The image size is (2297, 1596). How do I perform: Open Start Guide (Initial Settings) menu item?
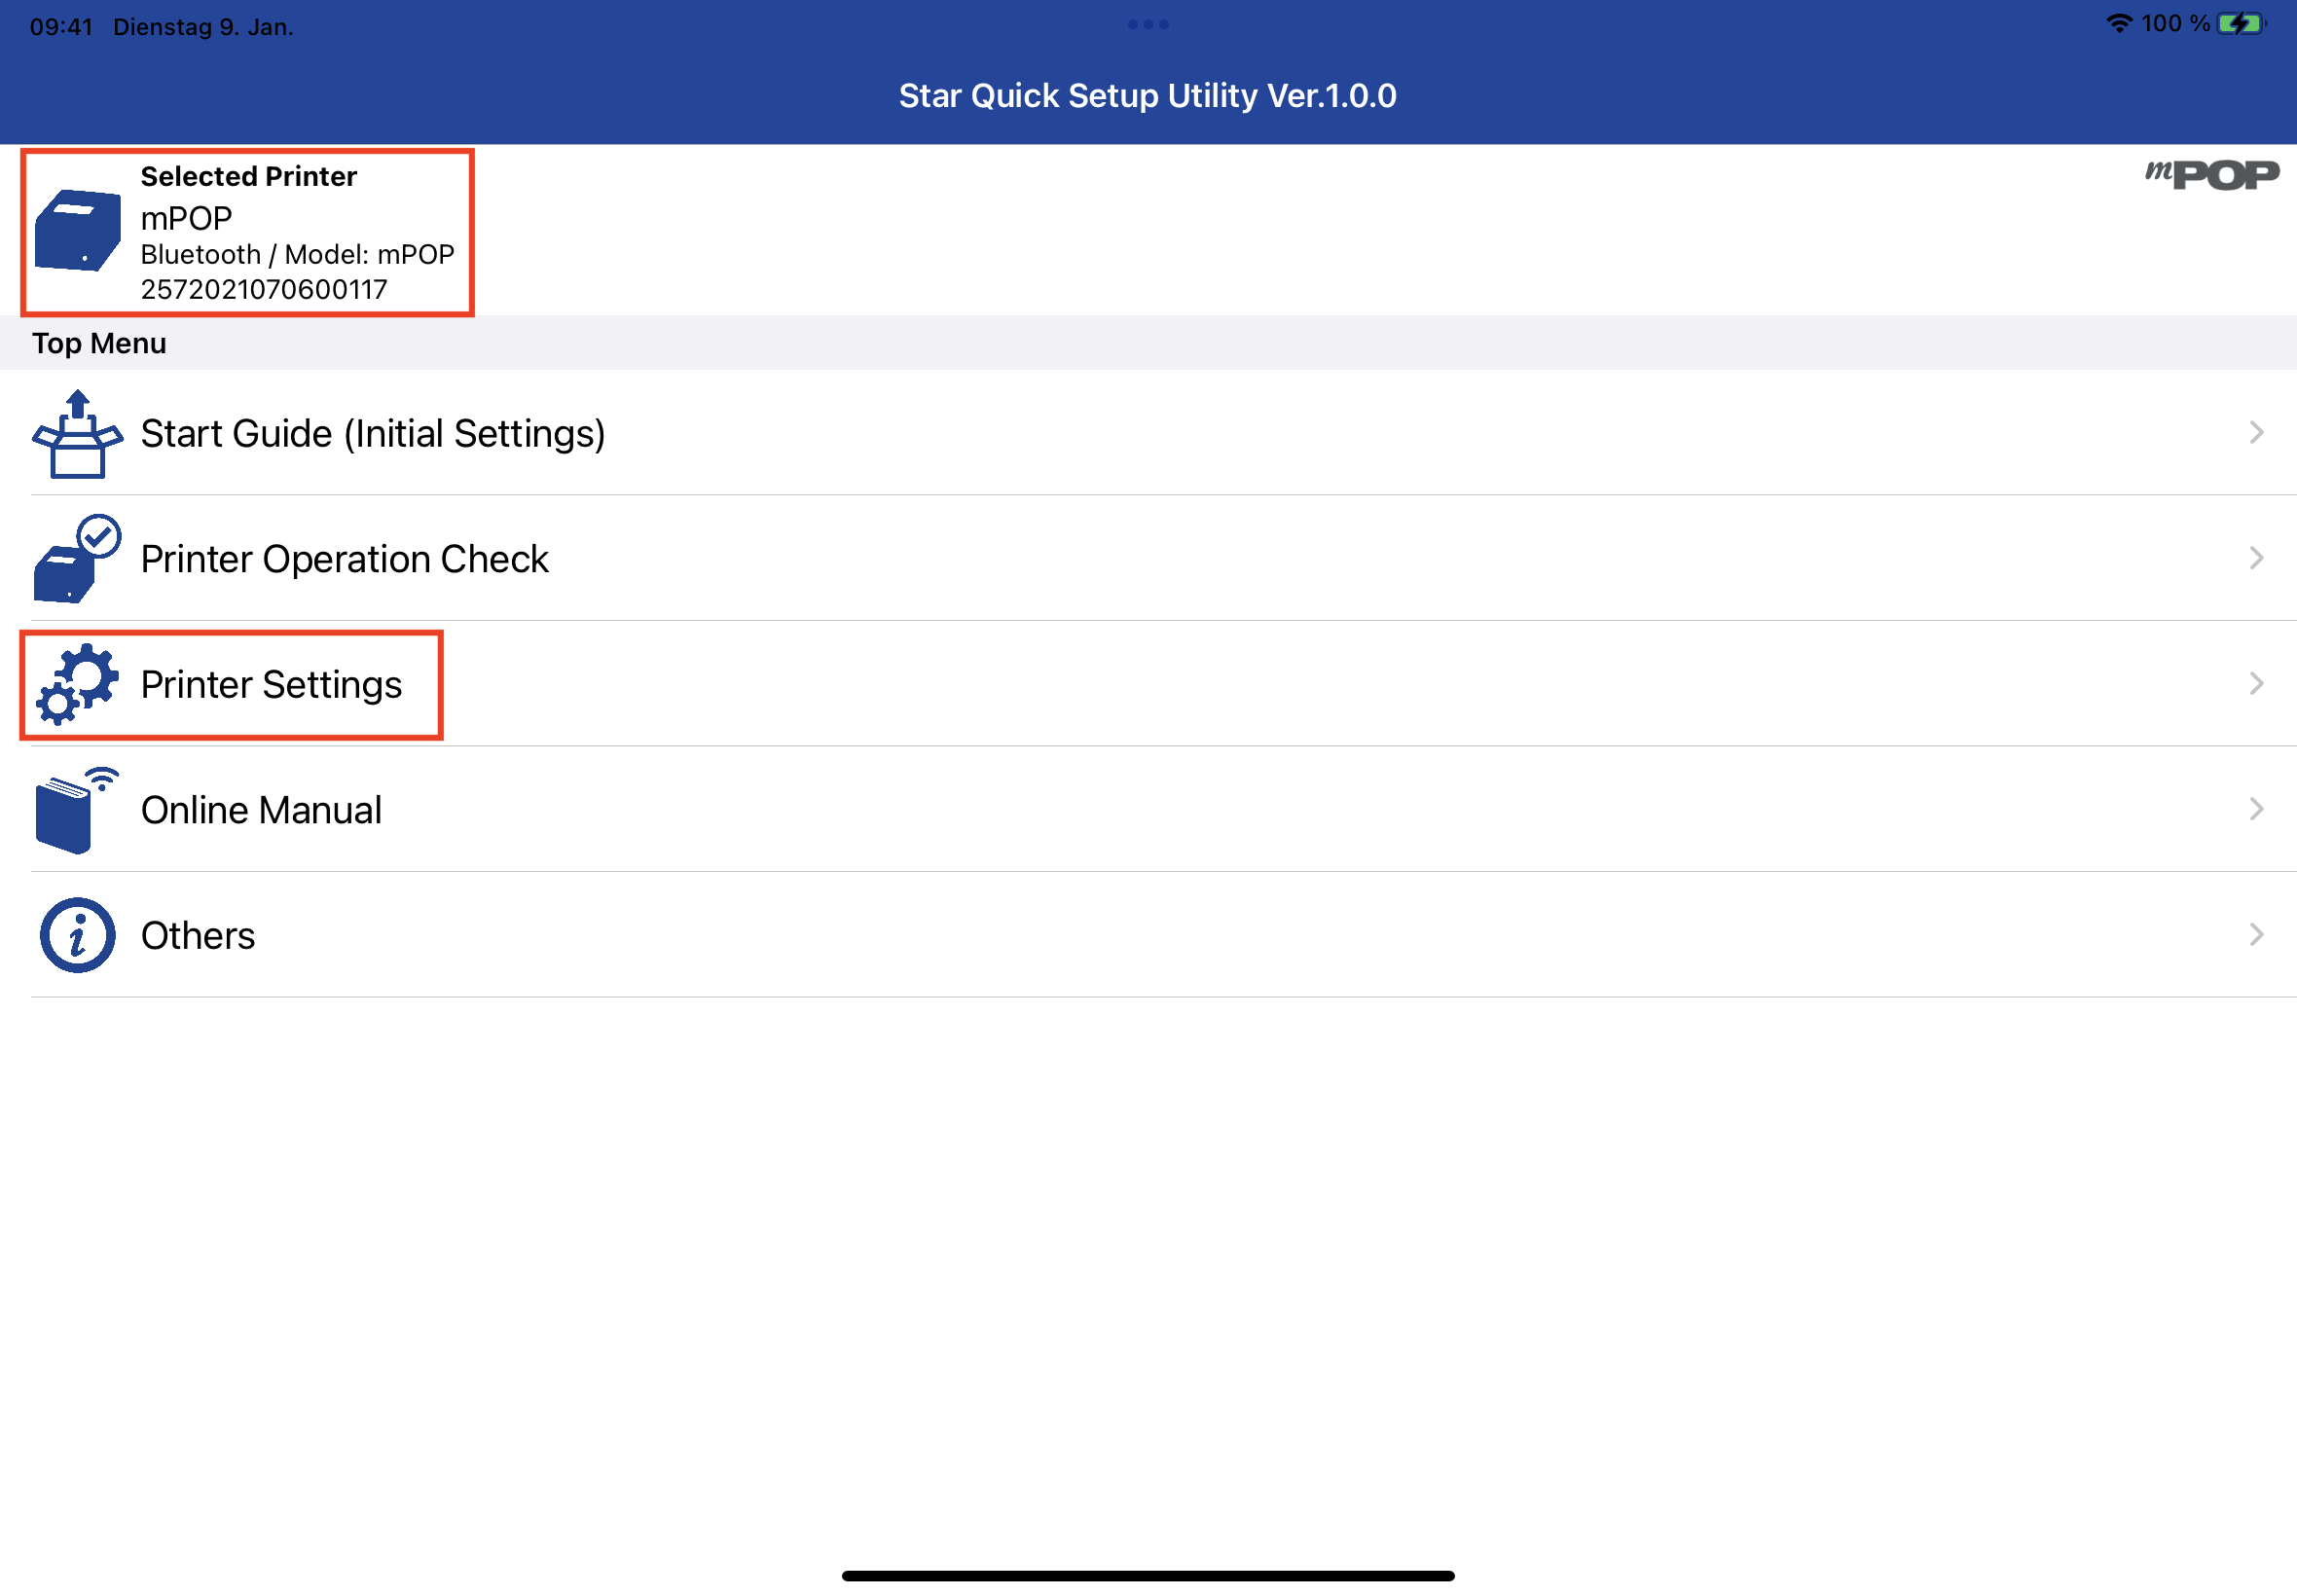point(373,434)
